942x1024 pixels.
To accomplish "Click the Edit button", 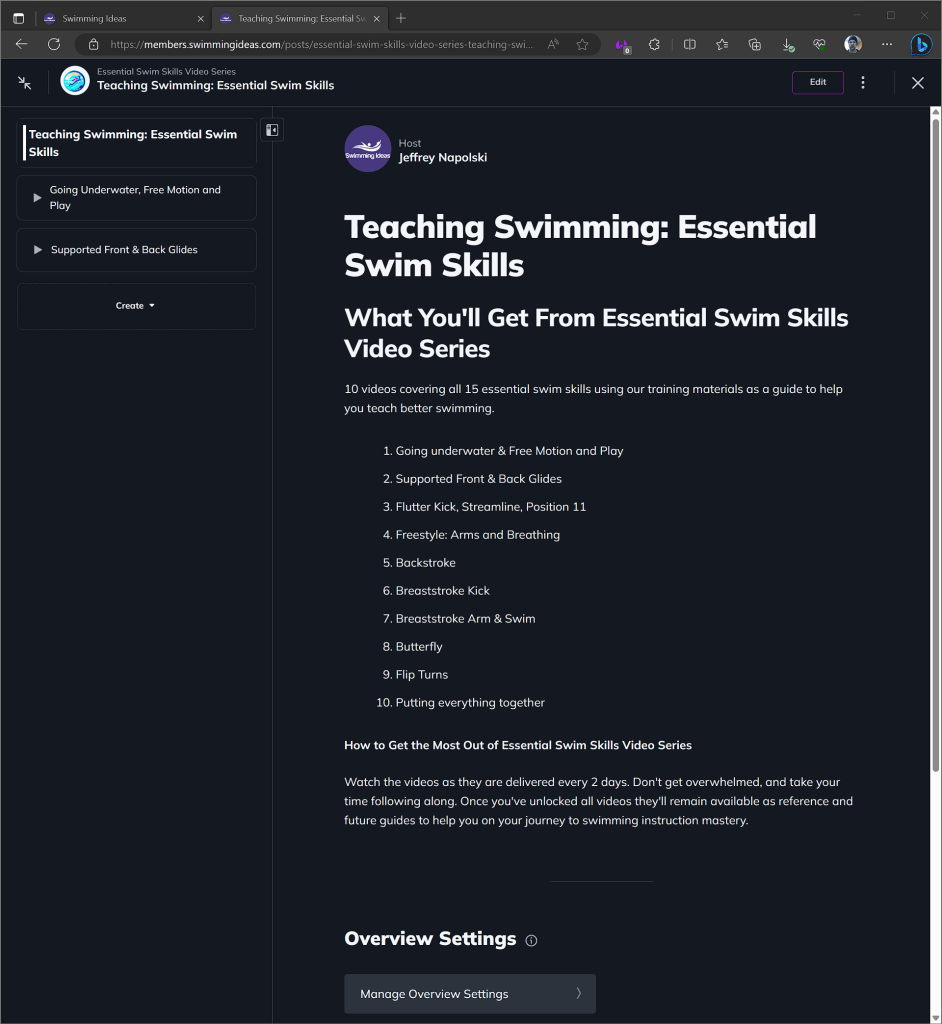I will click(818, 82).
